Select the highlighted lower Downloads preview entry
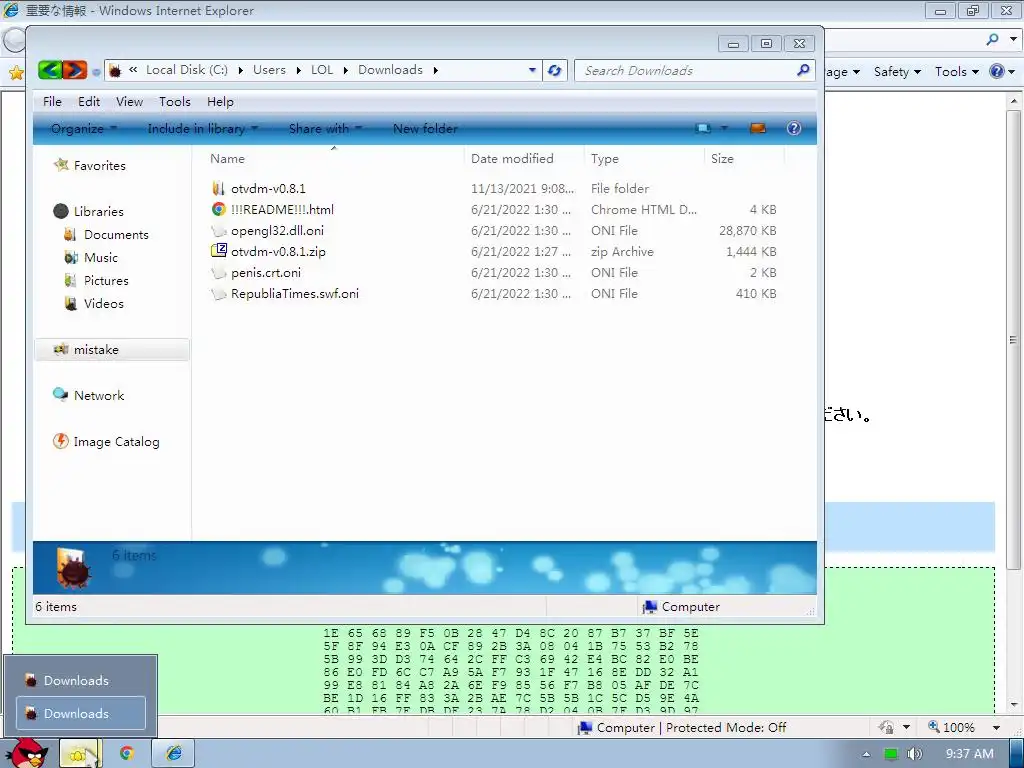This screenshot has width=1024, height=768. click(x=81, y=713)
